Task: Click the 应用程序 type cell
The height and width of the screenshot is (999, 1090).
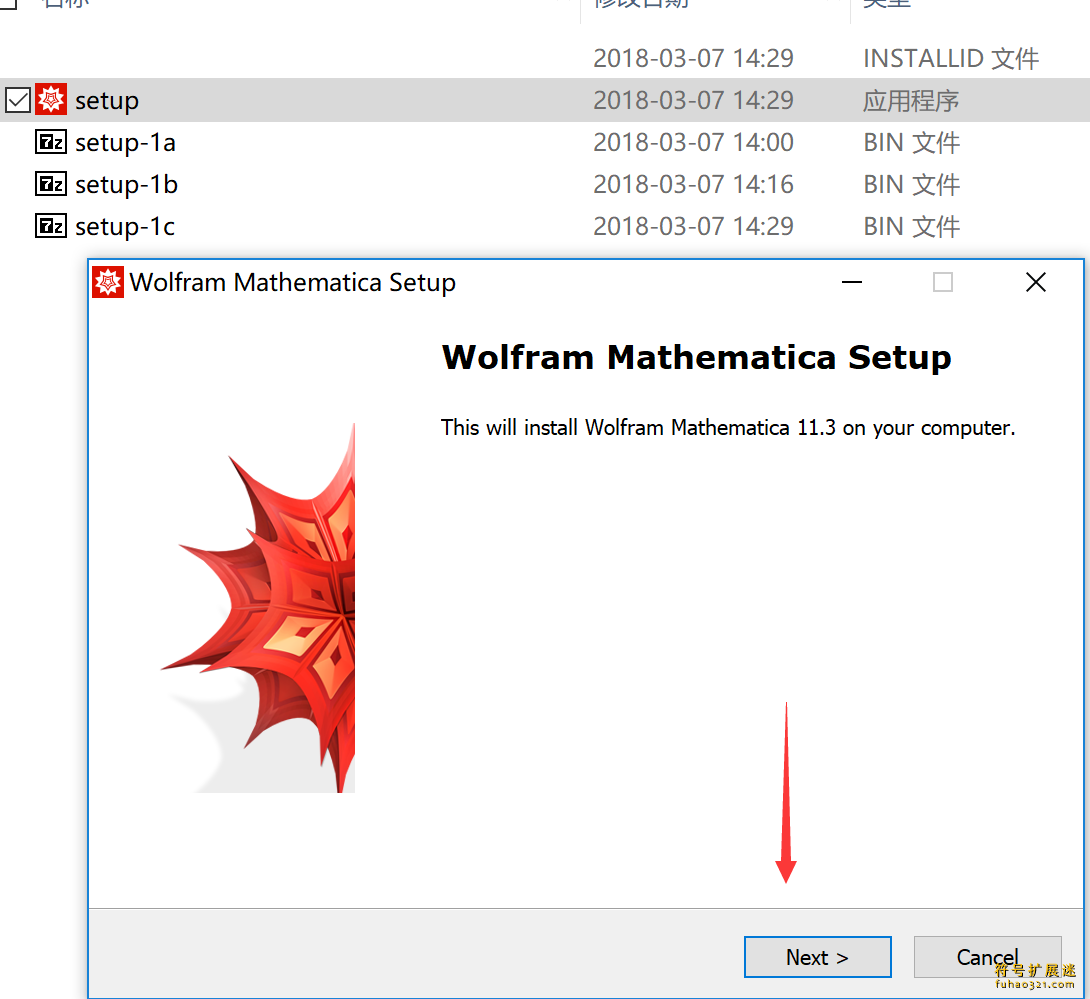Action: click(x=911, y=101)
